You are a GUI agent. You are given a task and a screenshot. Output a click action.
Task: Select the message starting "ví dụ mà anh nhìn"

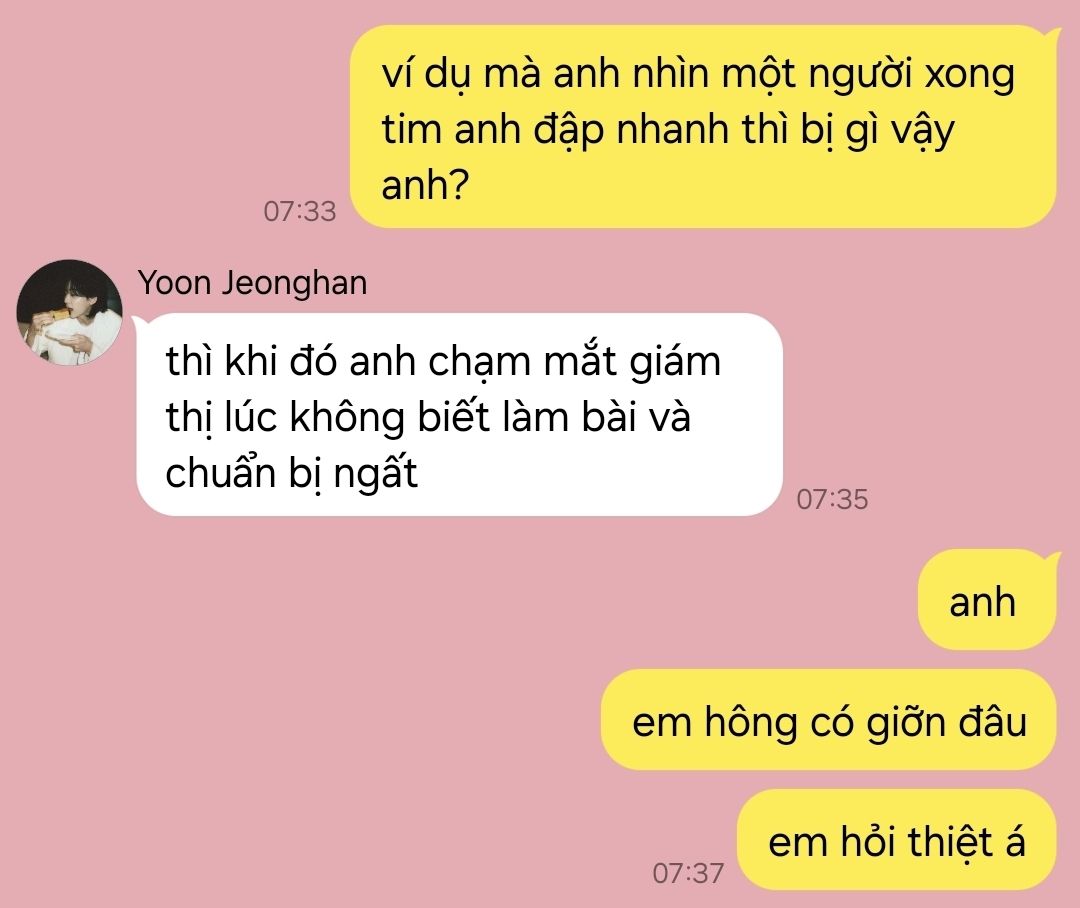click(x=703, y=127)
